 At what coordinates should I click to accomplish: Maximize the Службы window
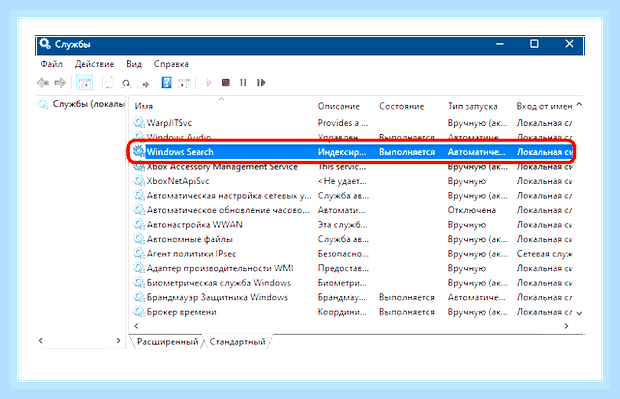tap(534, 44)
